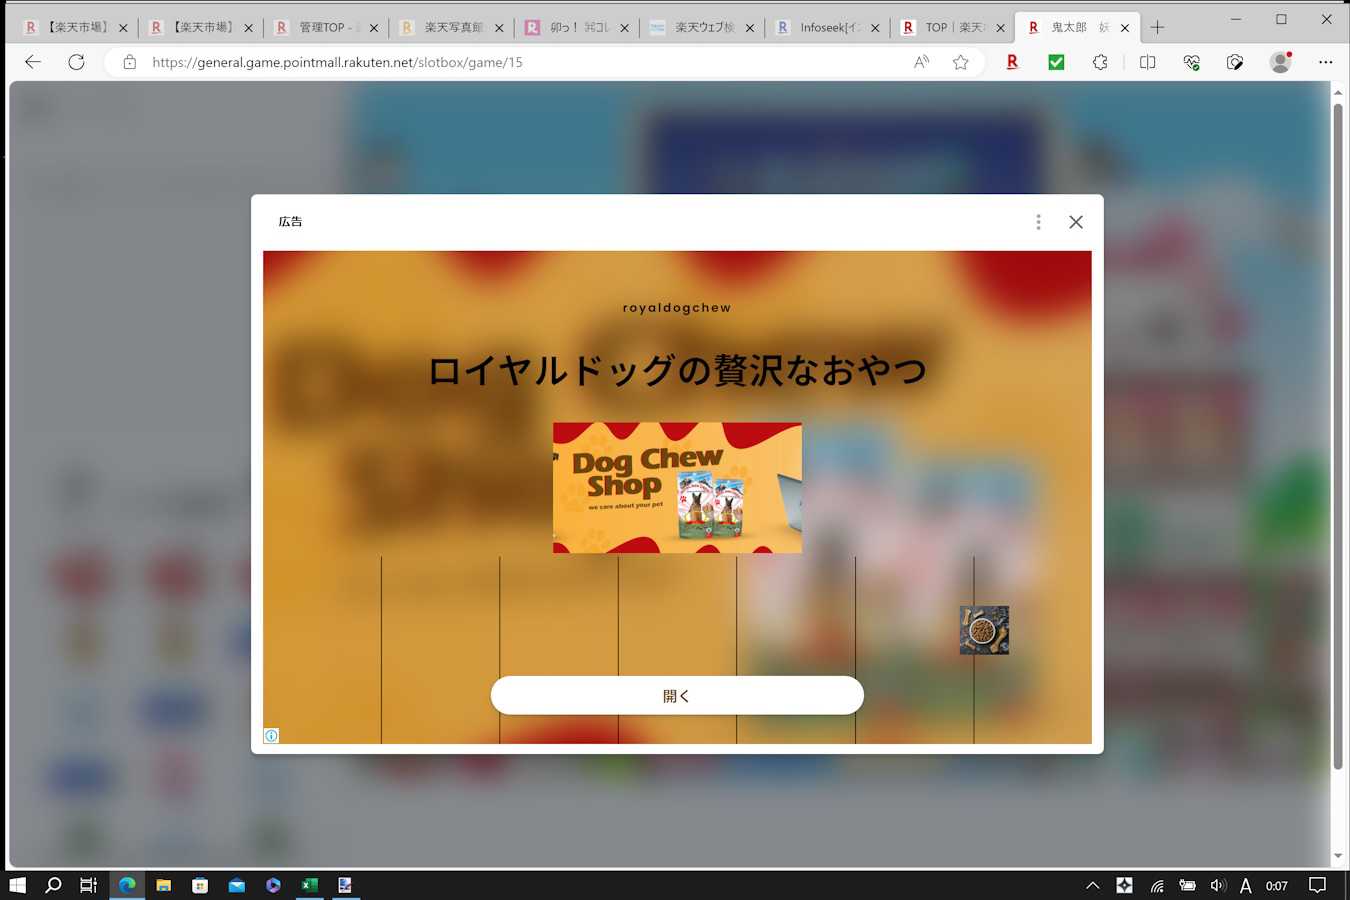The width and height of the screenshot is (1350, 900).
Task: Open the green checkmark extension
Action: point(1056,62)
